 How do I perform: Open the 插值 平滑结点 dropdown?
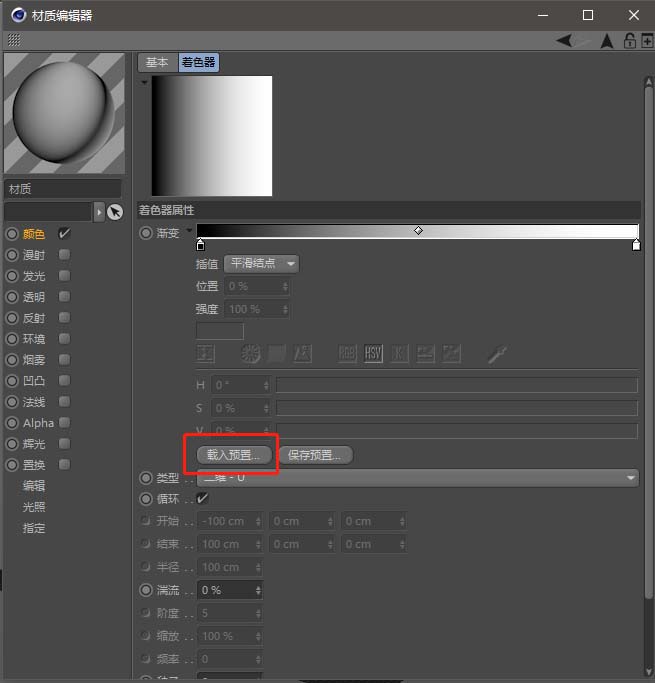261,264
